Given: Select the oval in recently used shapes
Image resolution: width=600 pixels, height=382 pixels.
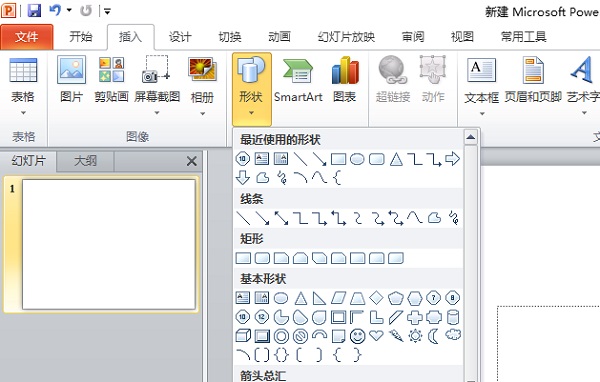Looking at the screenshot, I should point(357,158).
